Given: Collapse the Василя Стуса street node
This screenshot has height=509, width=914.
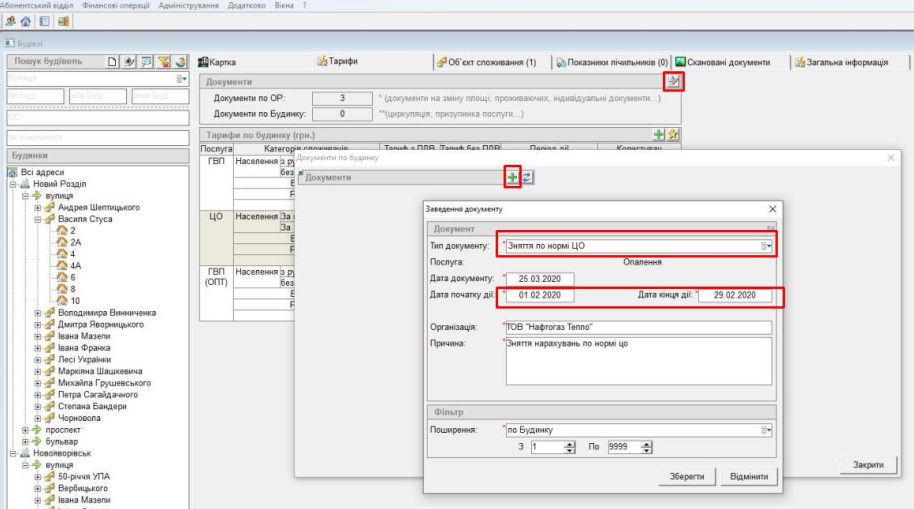Looking at the screenshot, I should tap(38, 219).
